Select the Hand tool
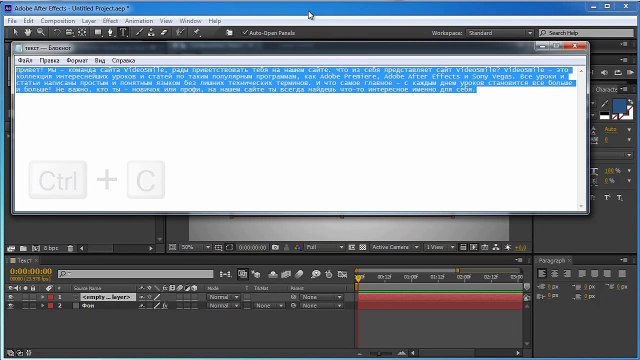 [x=28, y=32]
